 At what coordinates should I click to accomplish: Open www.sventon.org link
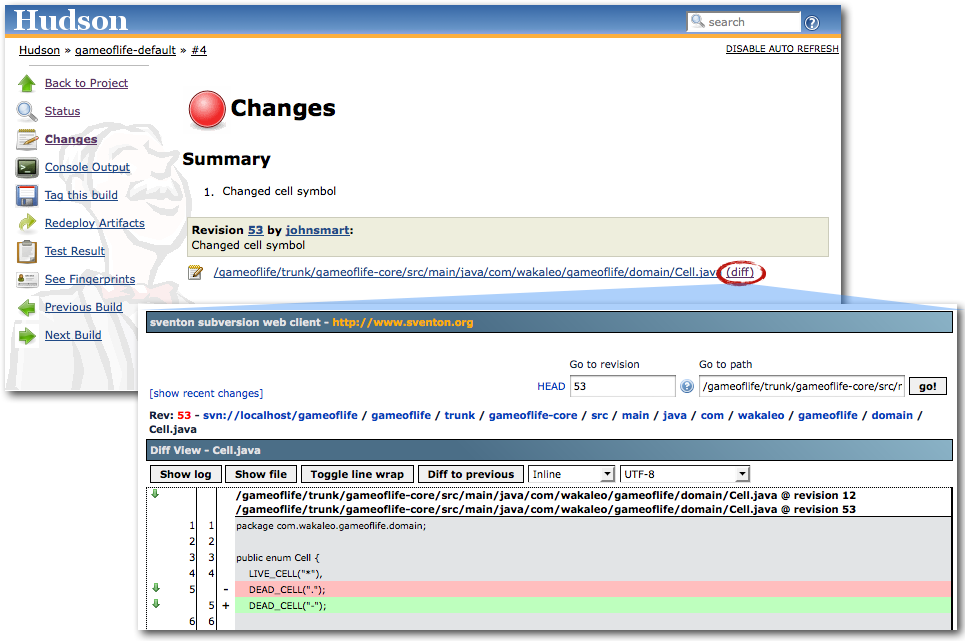point(402,322)
